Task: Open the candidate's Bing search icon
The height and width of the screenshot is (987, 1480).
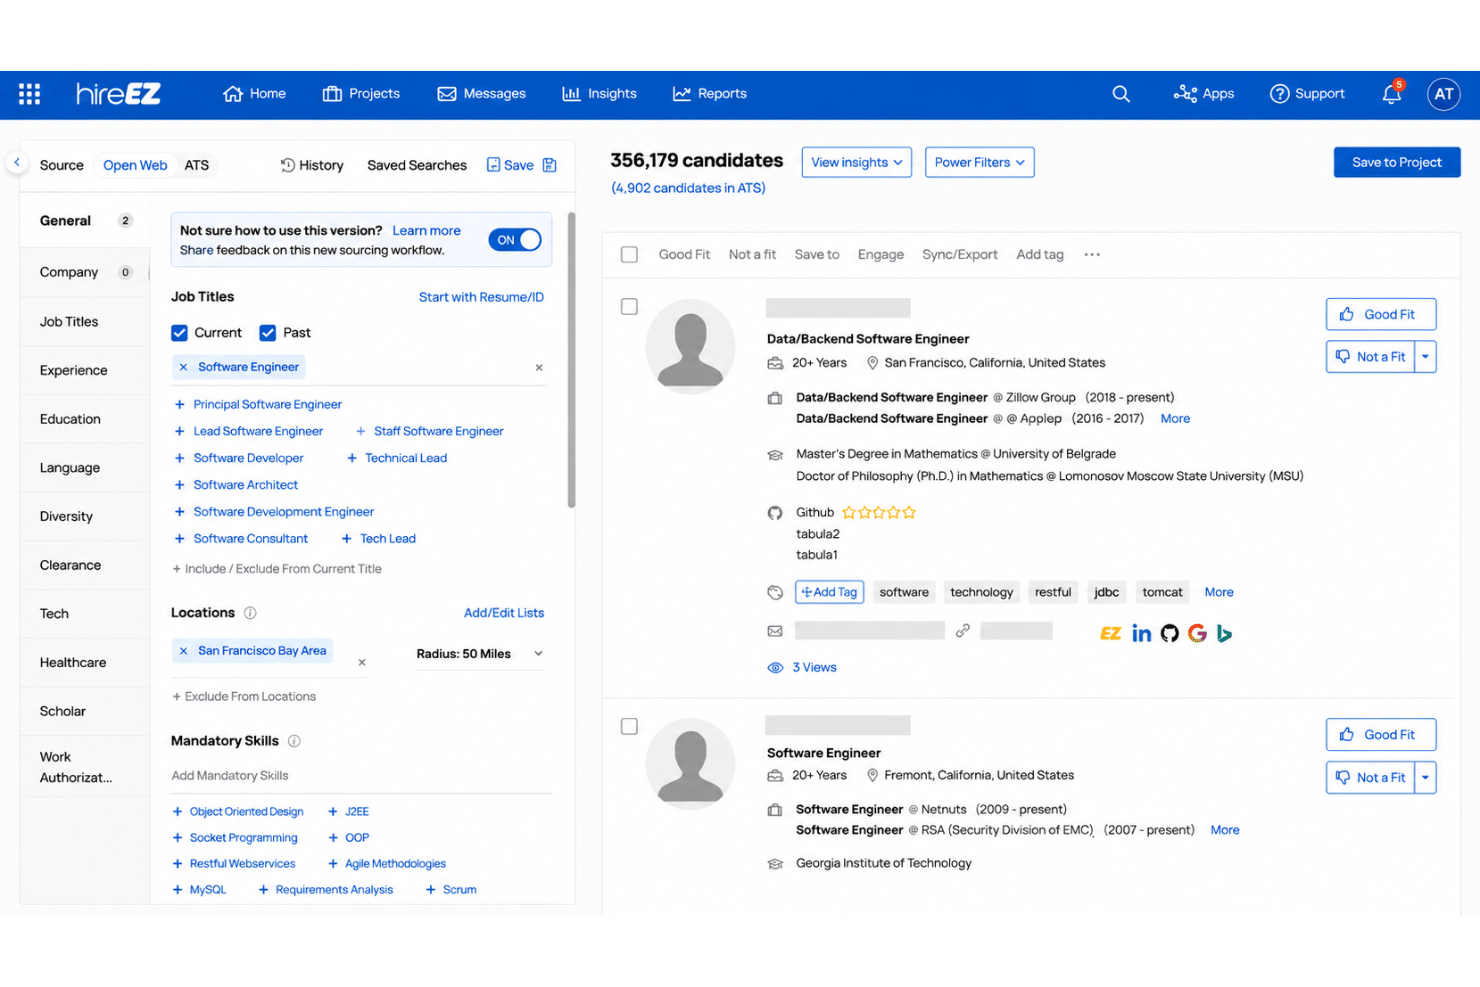Action: pos(1224,633)
